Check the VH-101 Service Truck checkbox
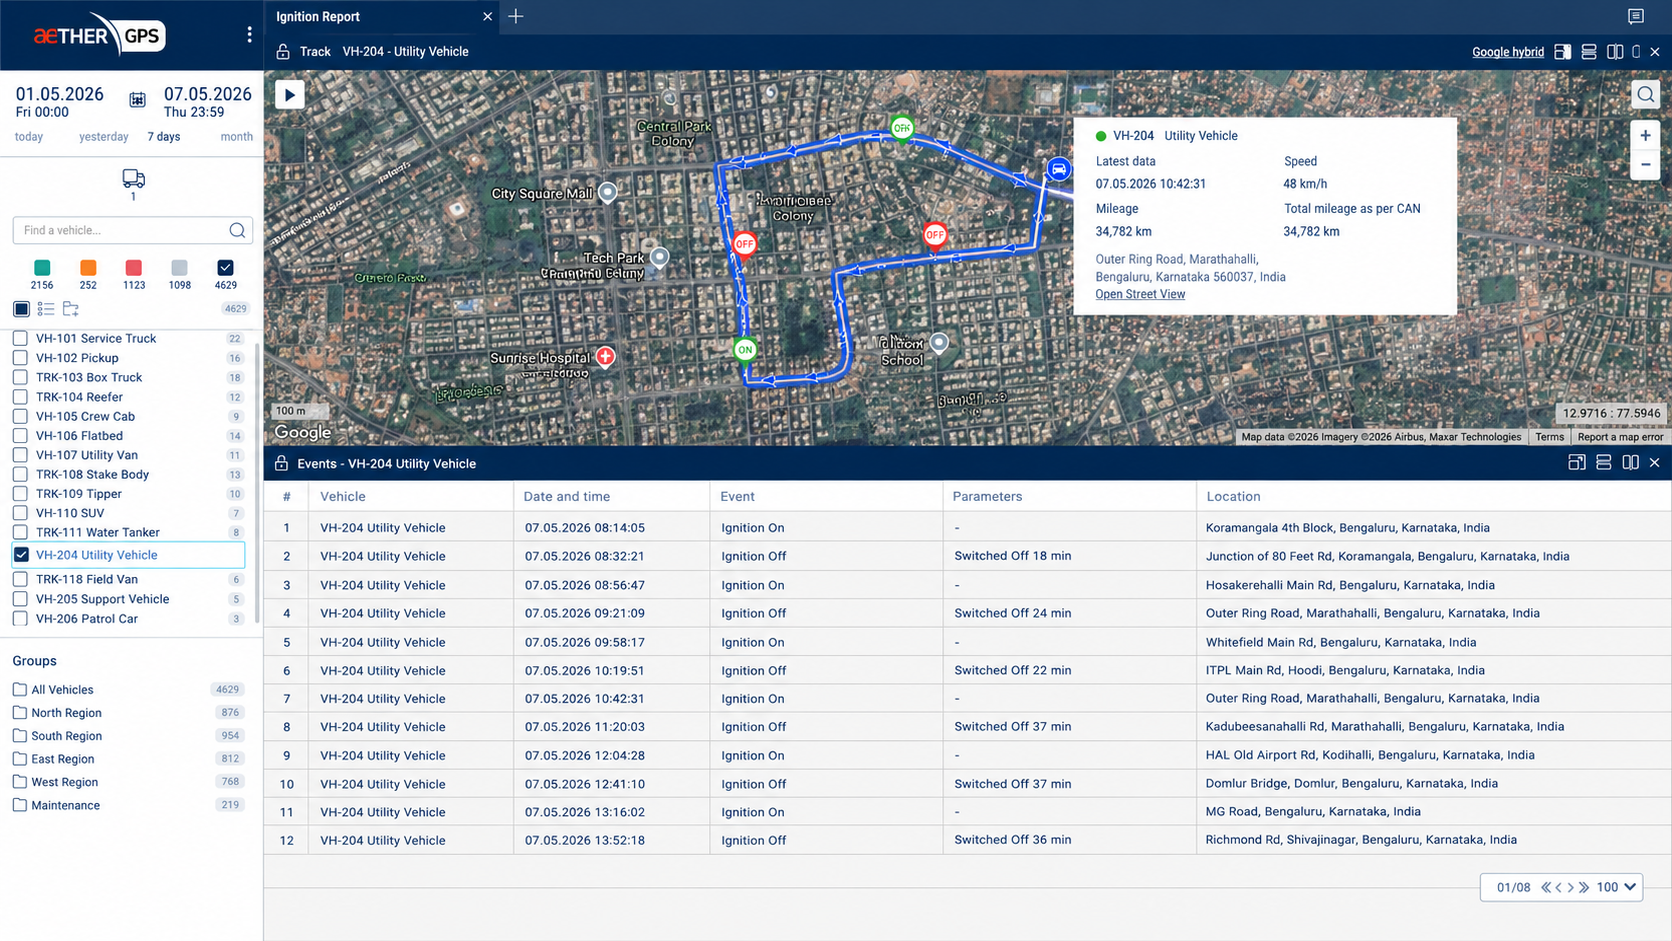 coord(20,338)
